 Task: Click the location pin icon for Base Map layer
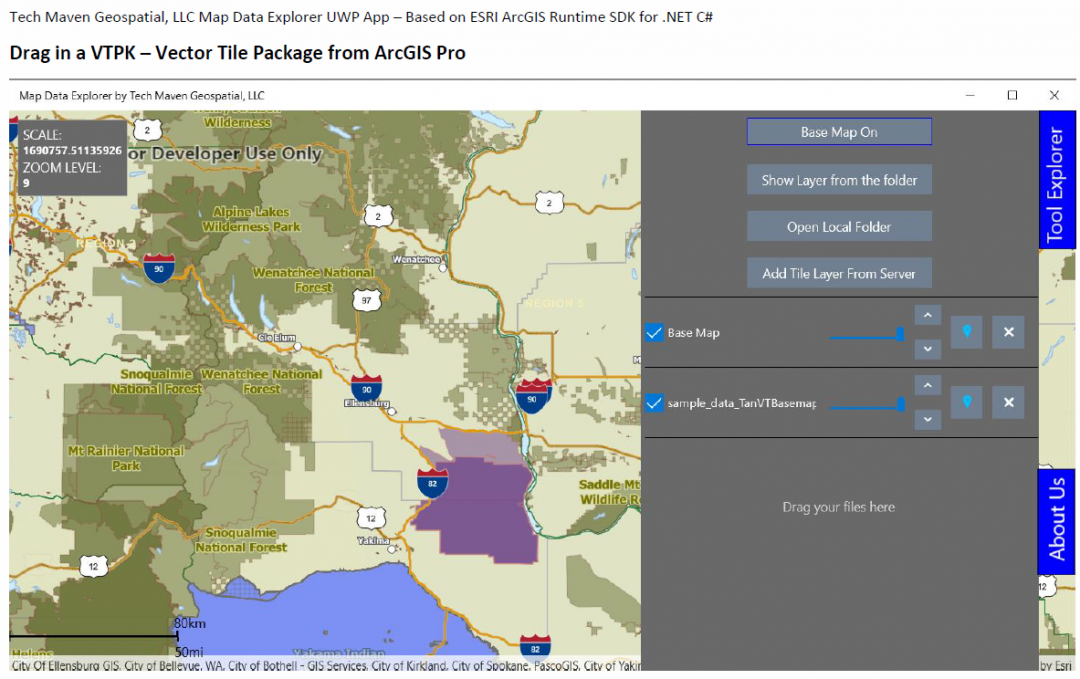(966, 332)
